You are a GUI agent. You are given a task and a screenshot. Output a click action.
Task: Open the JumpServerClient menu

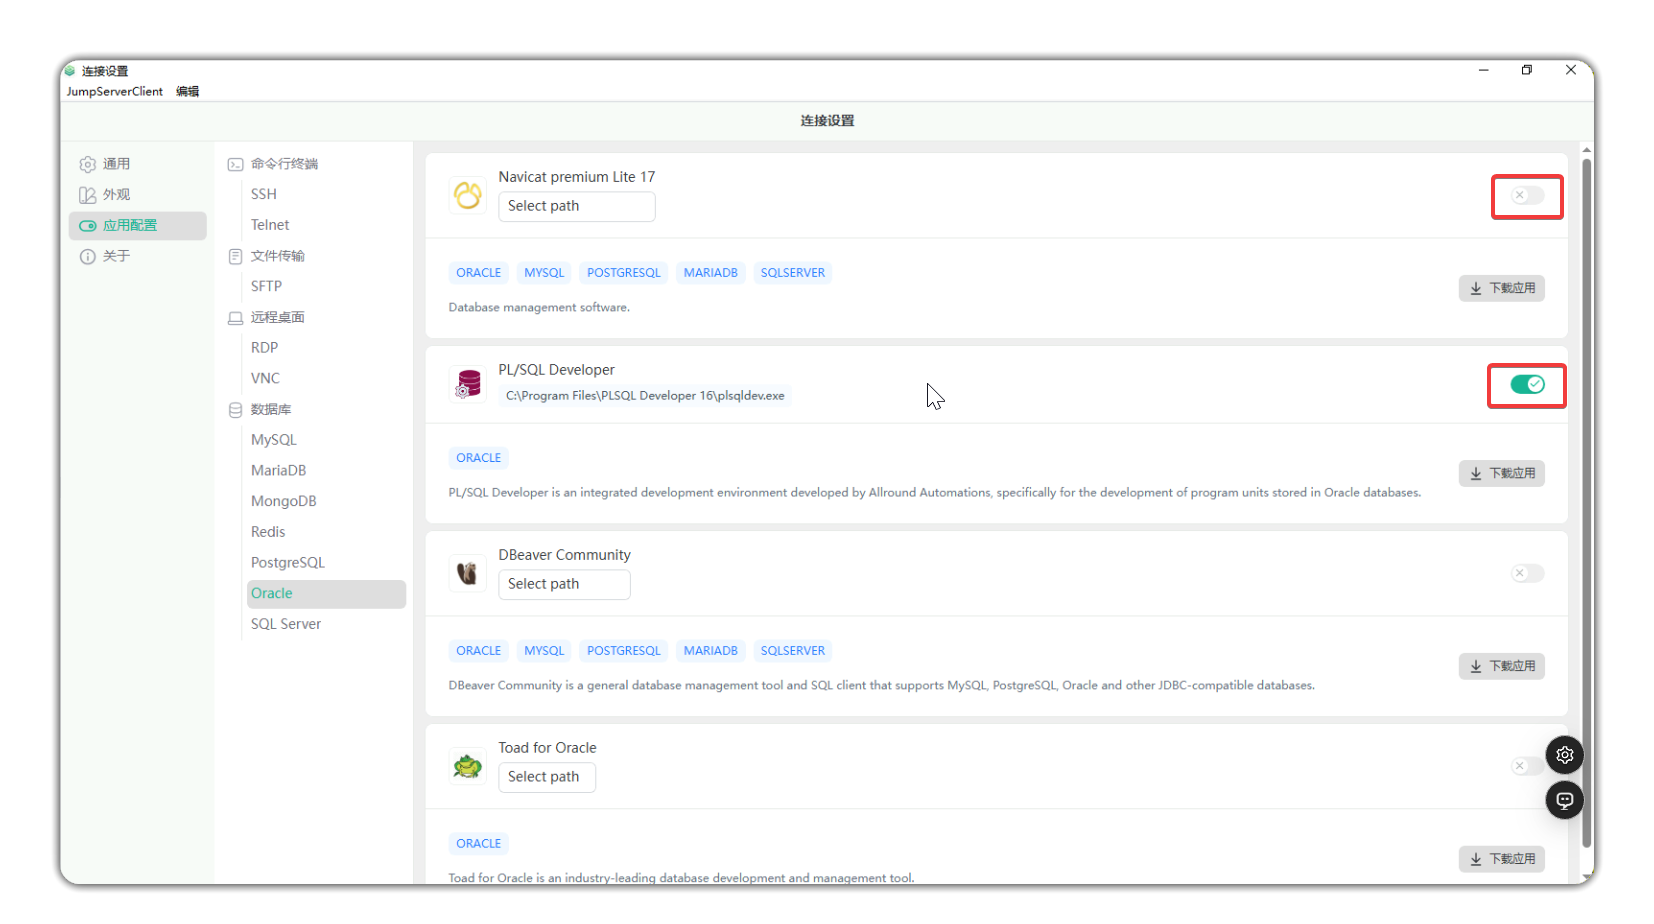pos(114,91)
